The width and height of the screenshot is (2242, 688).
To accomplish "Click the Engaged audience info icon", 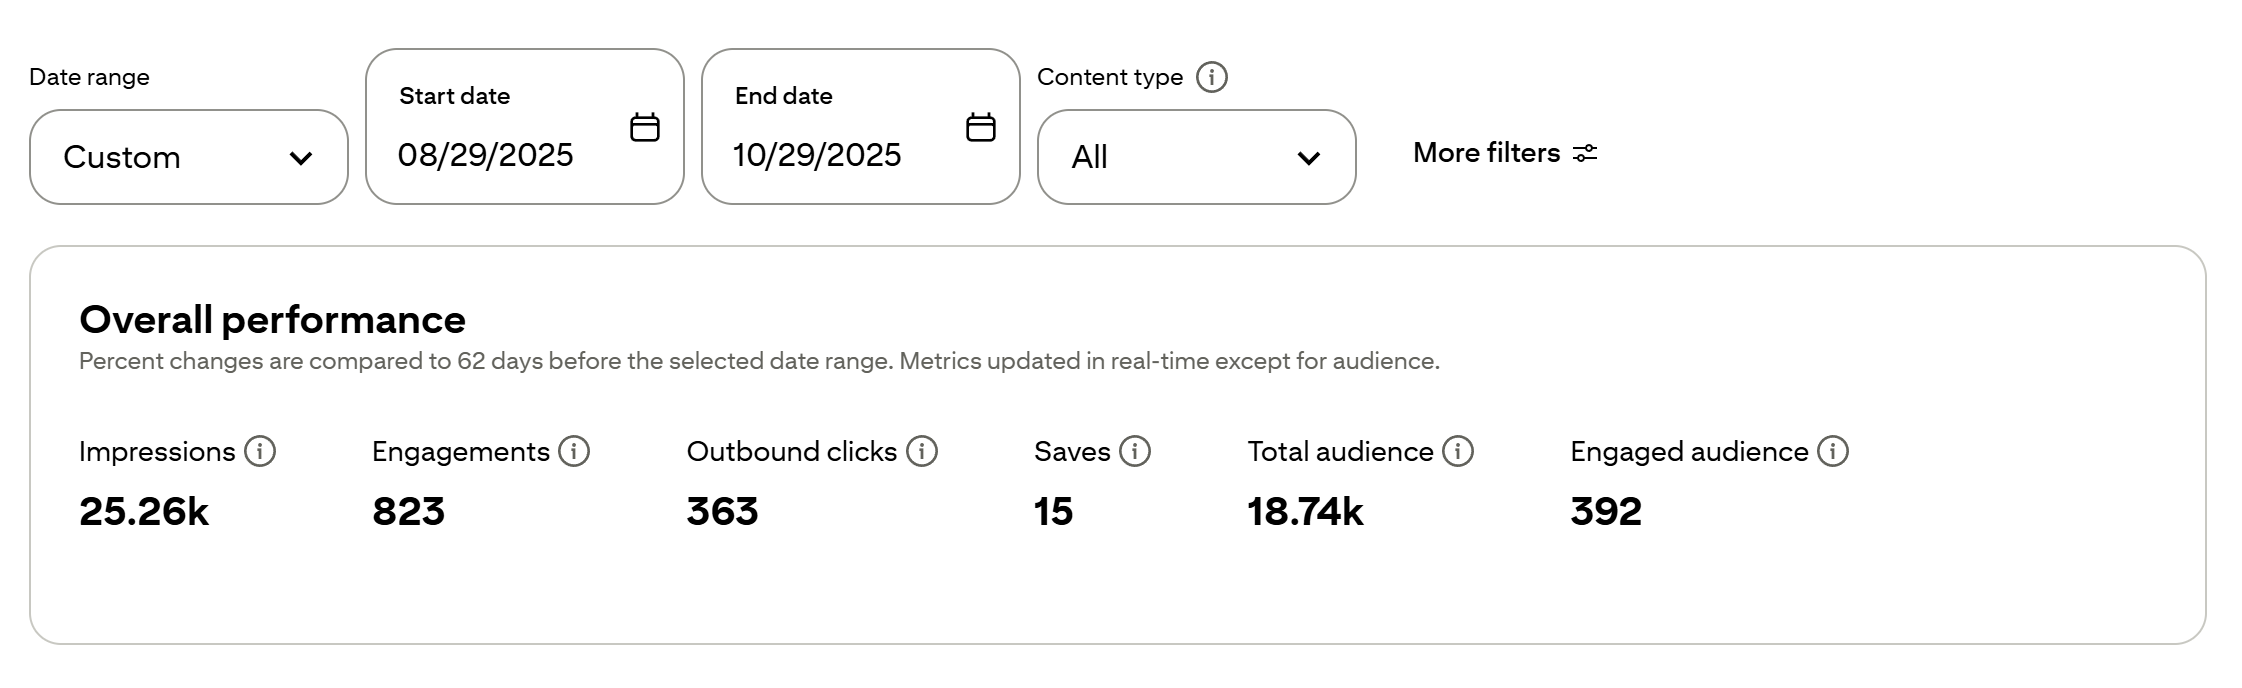I will 1833,451.
